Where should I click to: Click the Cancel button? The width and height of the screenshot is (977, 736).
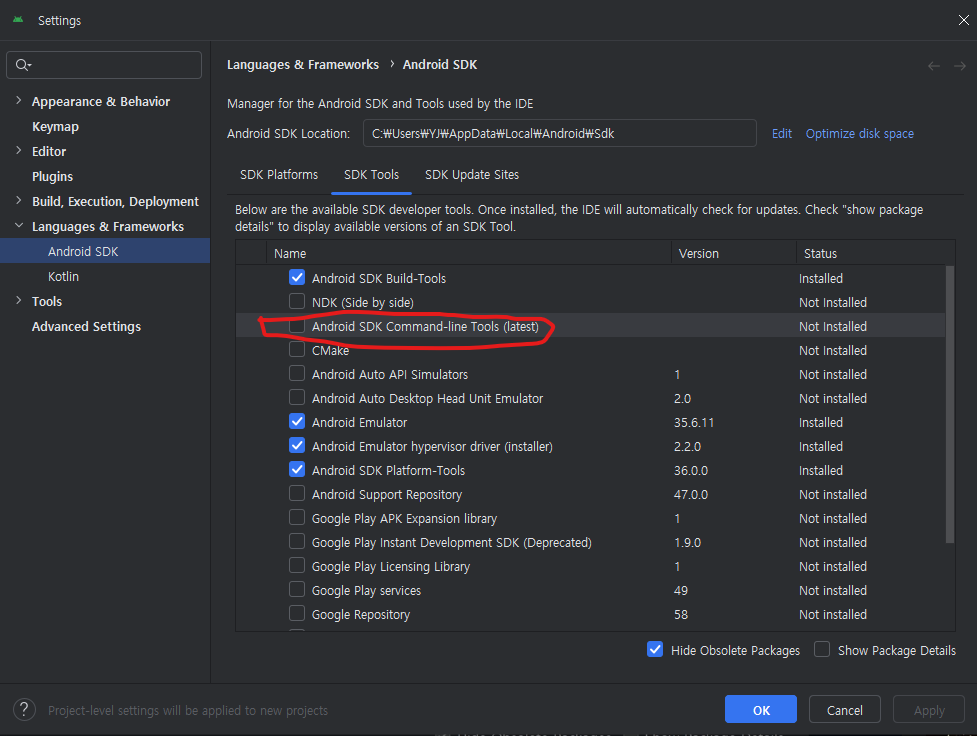pyautogui.click(x=844, y=709)
